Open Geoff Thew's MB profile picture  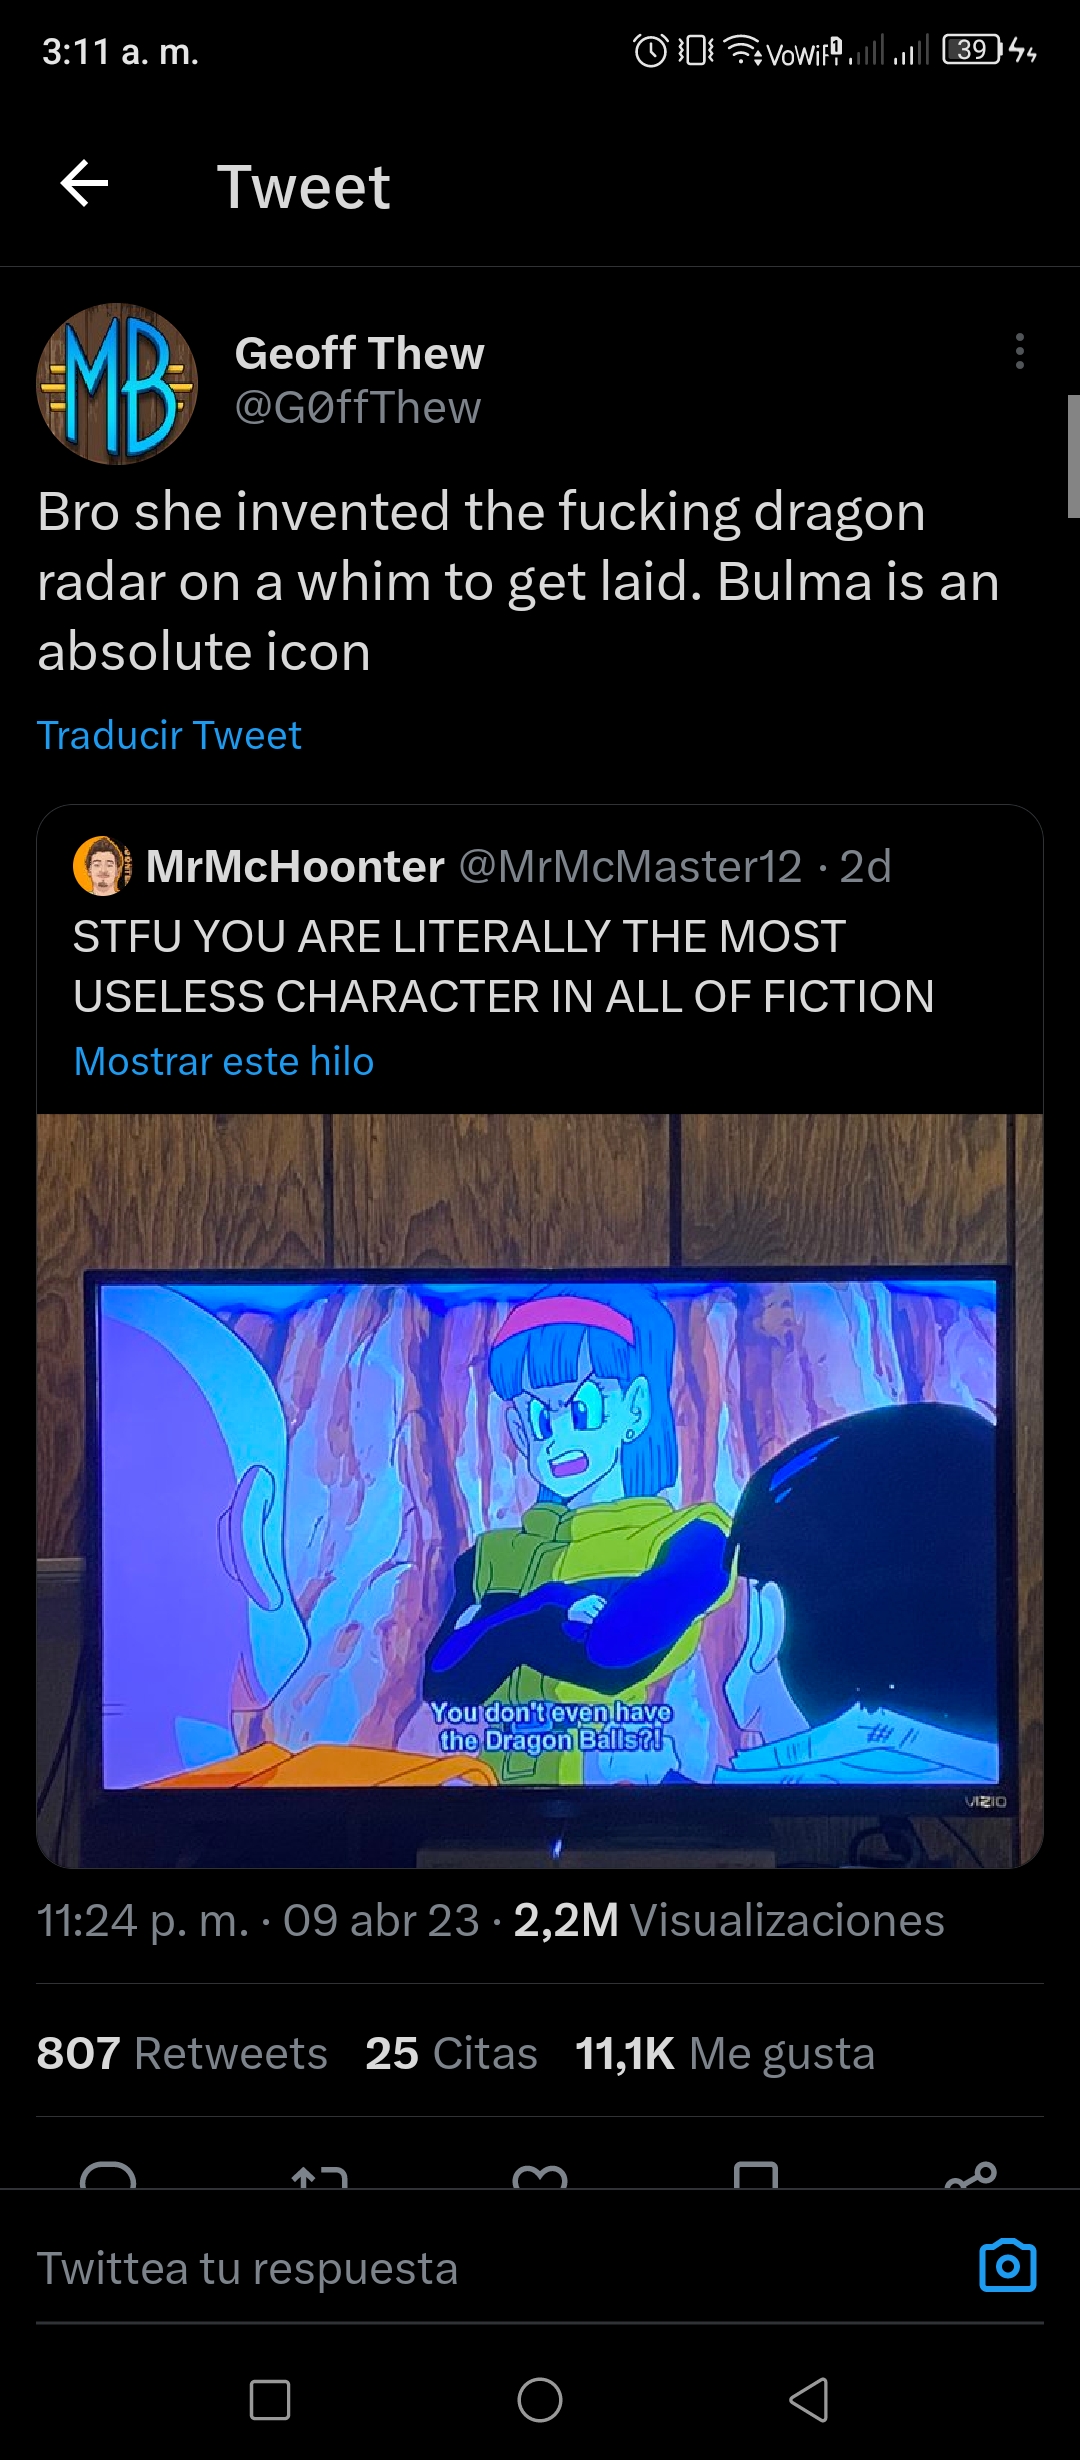tap(117, 384)
